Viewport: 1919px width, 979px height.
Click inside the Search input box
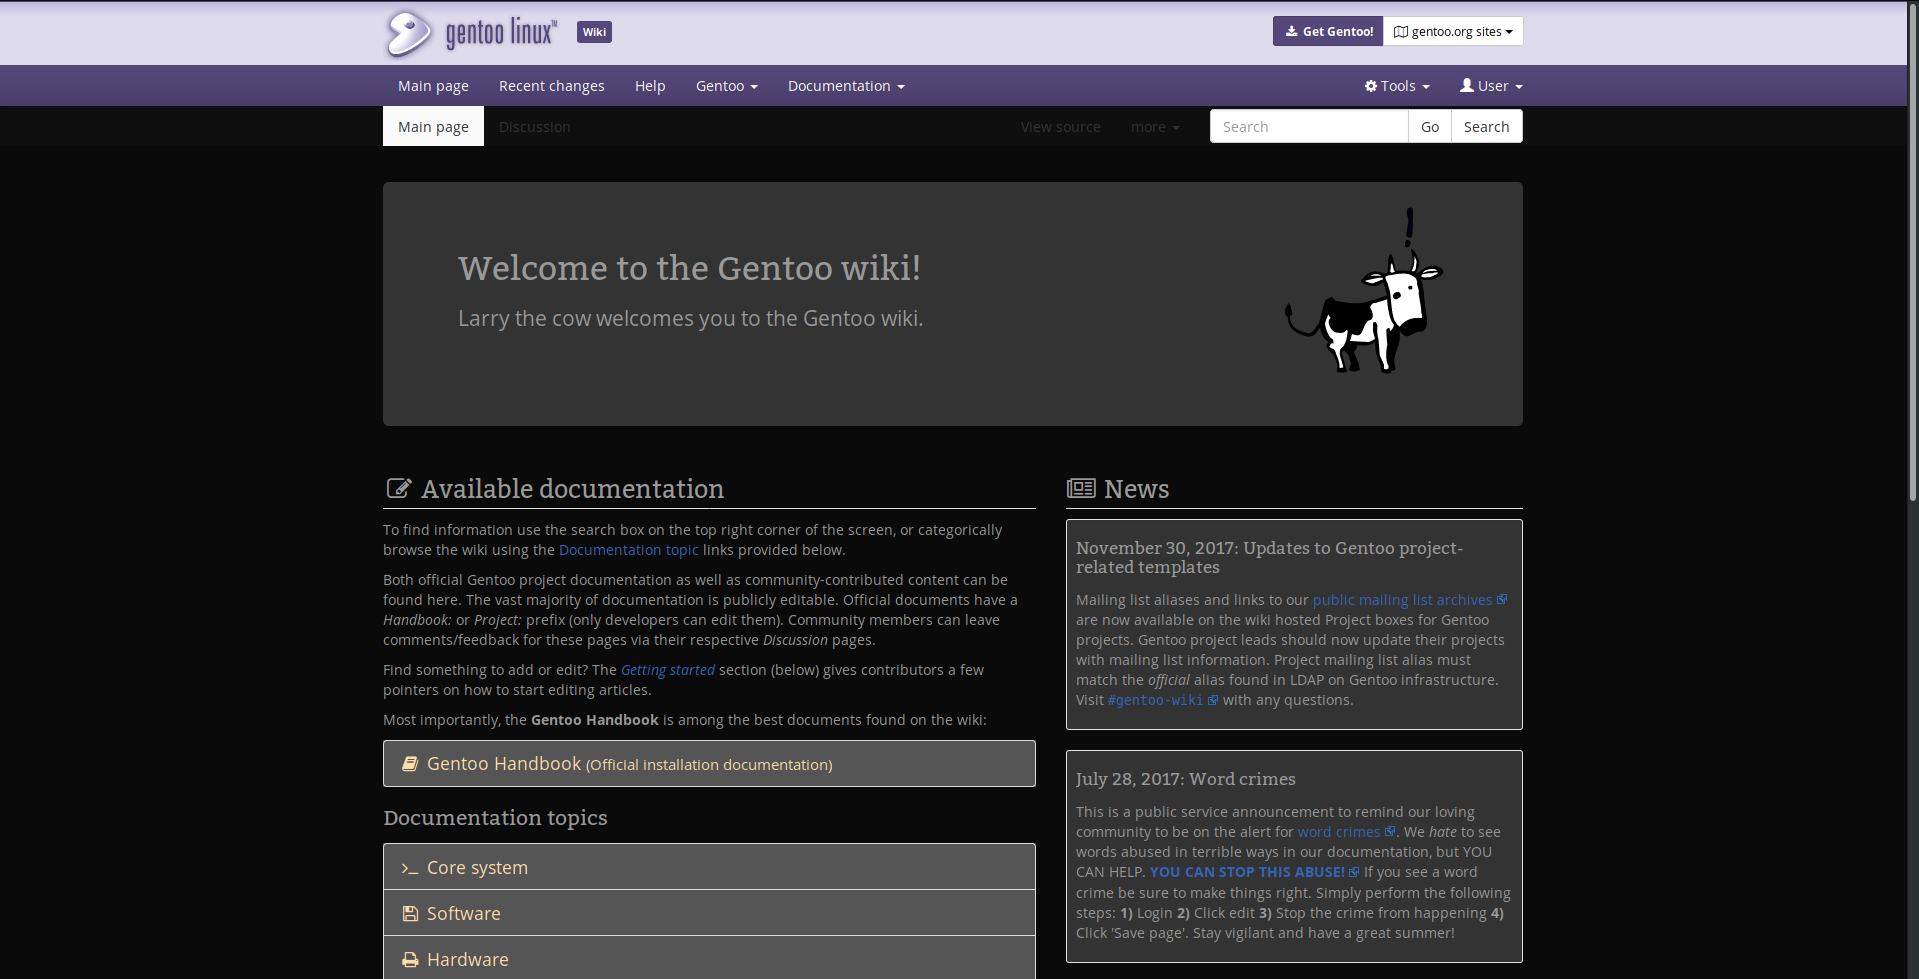click(x=1308, y=126)
